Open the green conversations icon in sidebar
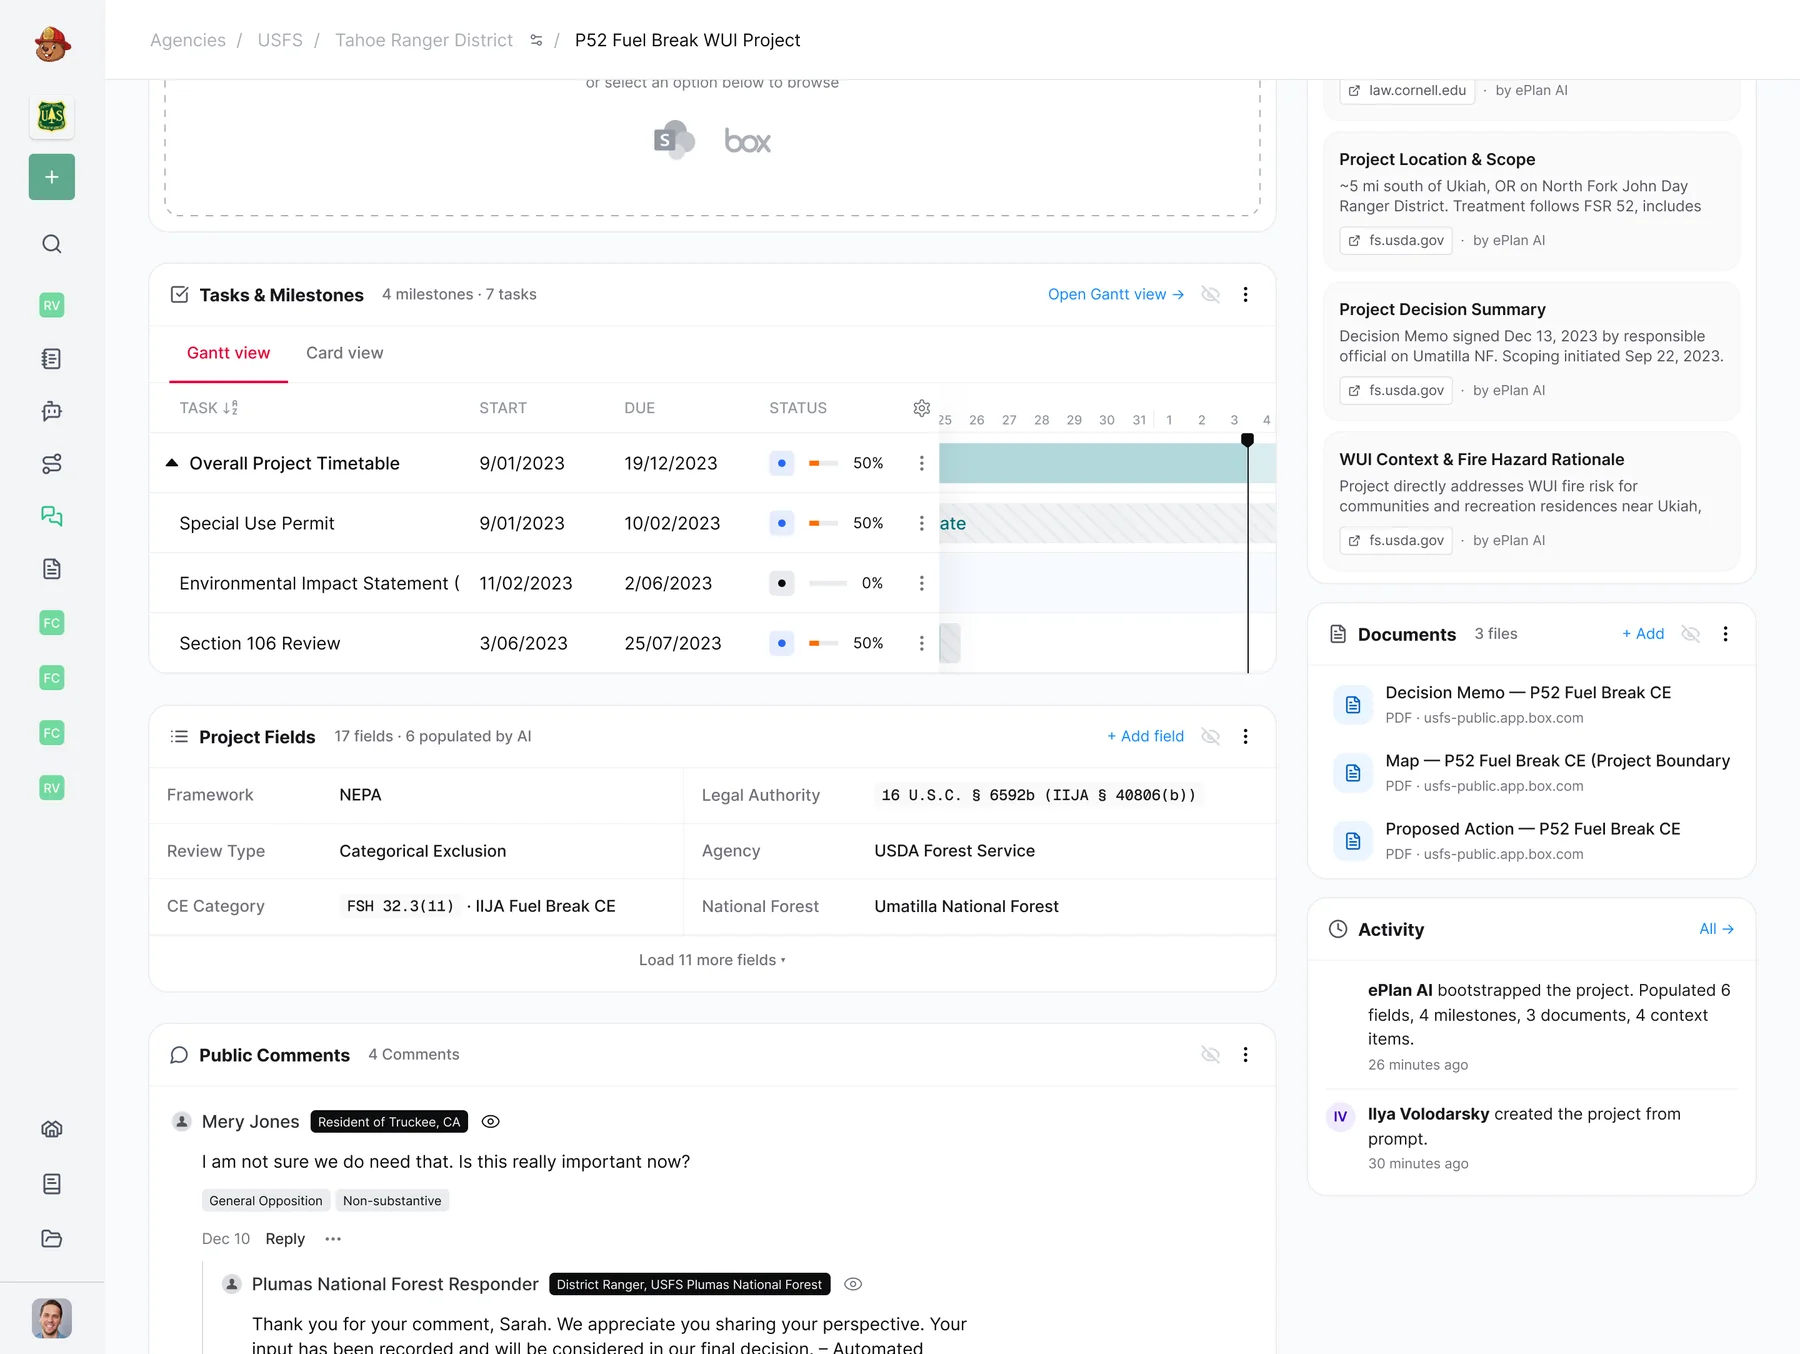 click(x=52, y=516)
